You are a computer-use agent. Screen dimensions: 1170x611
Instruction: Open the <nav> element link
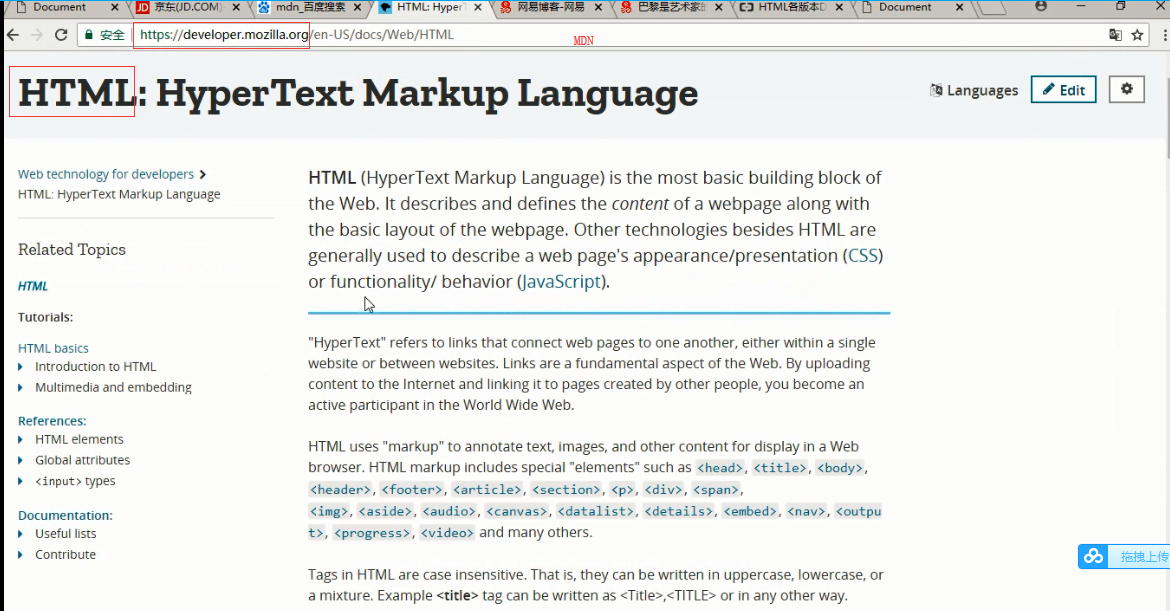coord(807,511)
